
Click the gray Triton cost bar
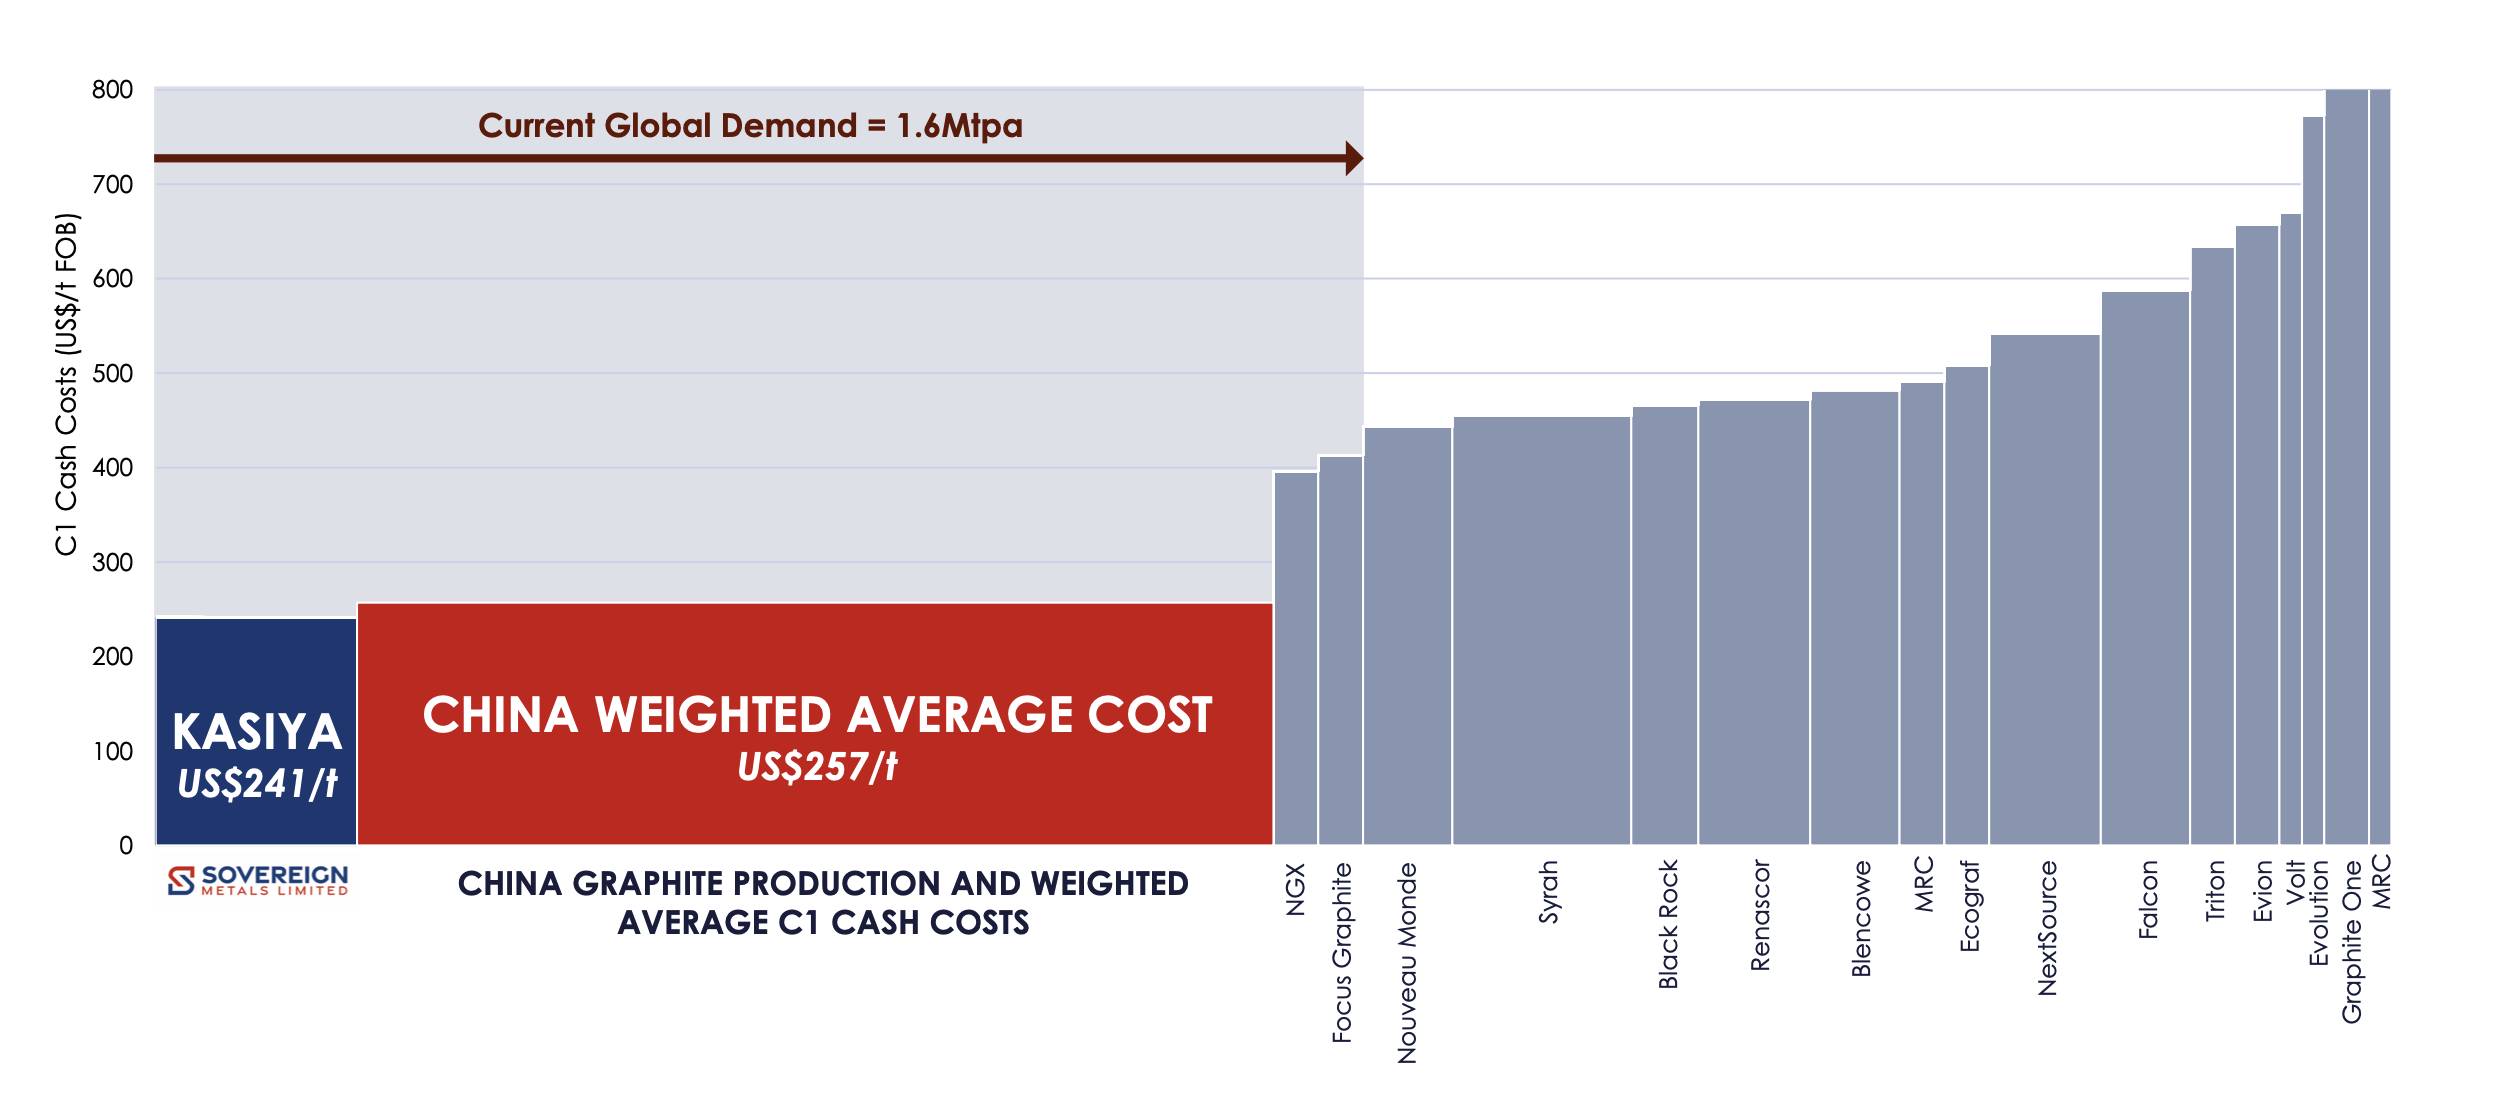[2213, 546]
